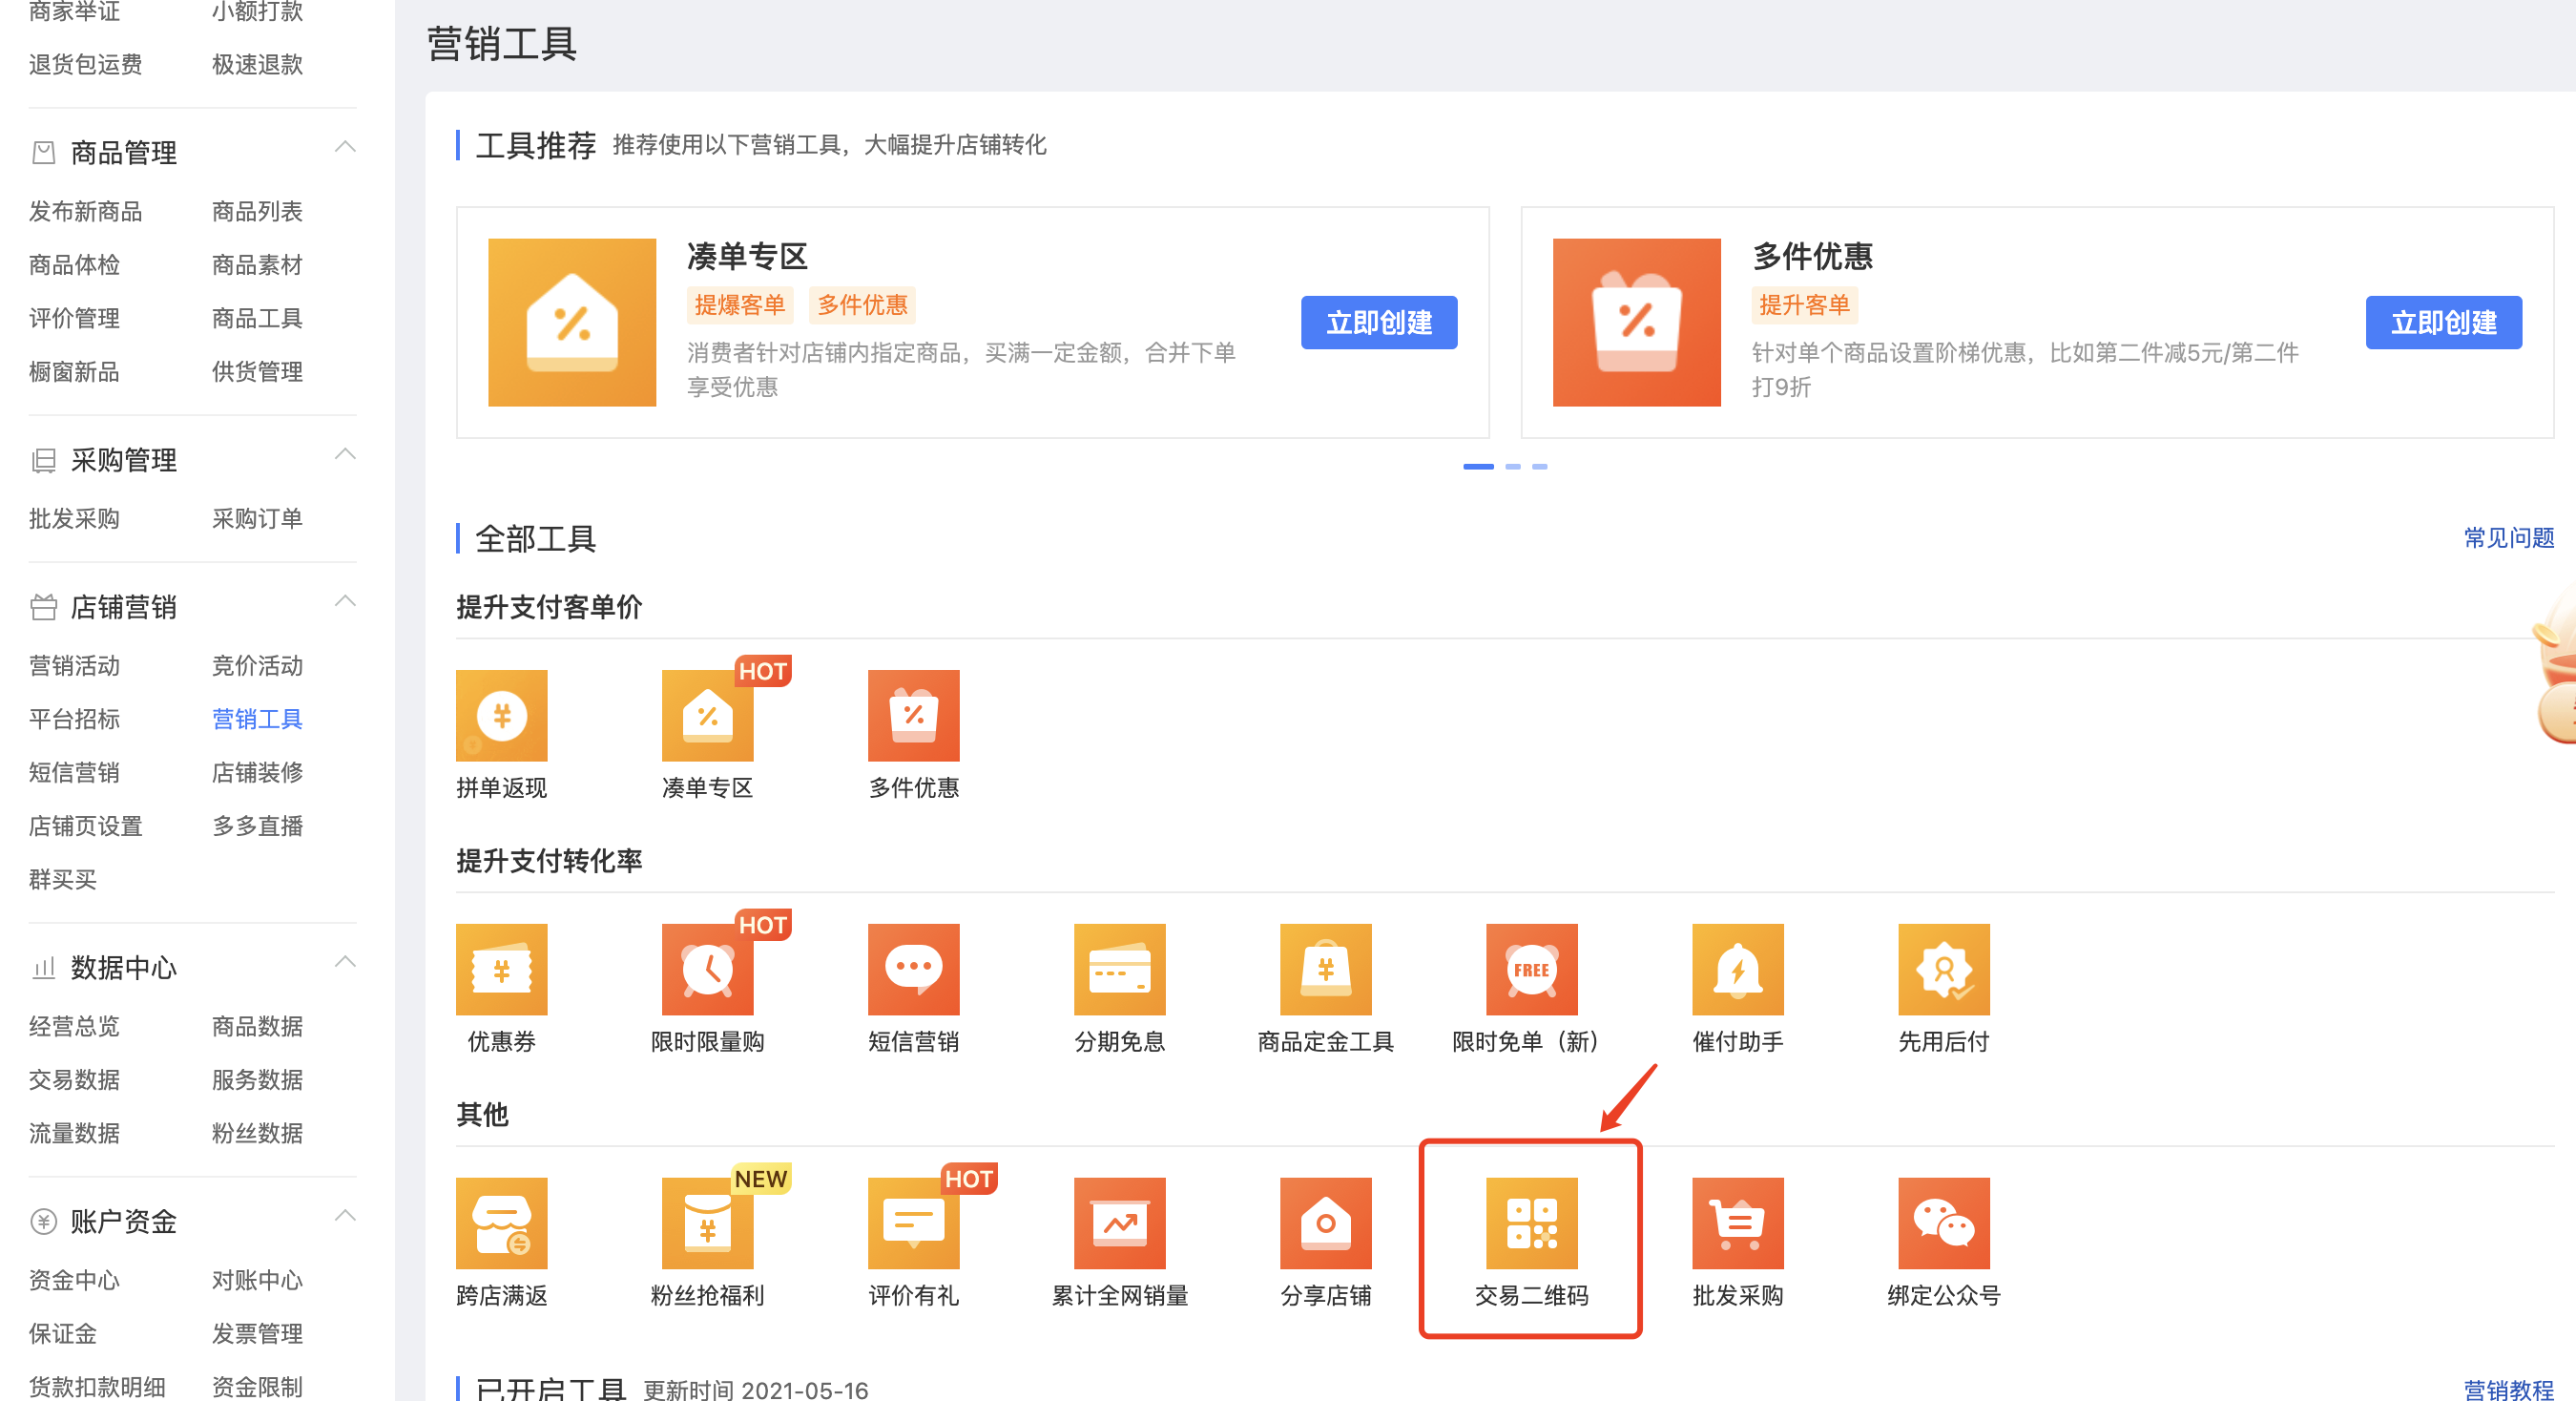The height and width of the screenshot is (1401, 2576).
Task: Open the 分期免息 card icon
Action: (1119, 969)
